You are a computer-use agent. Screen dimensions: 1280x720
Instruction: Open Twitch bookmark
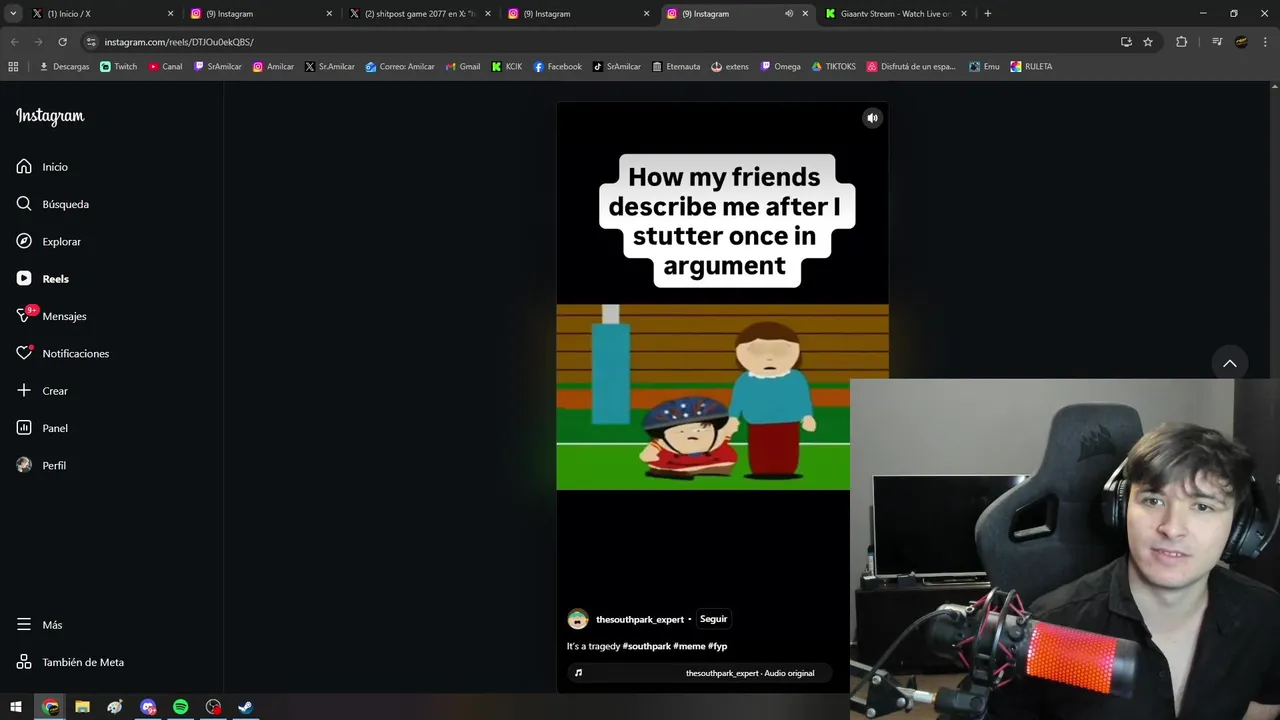(119, 67)
